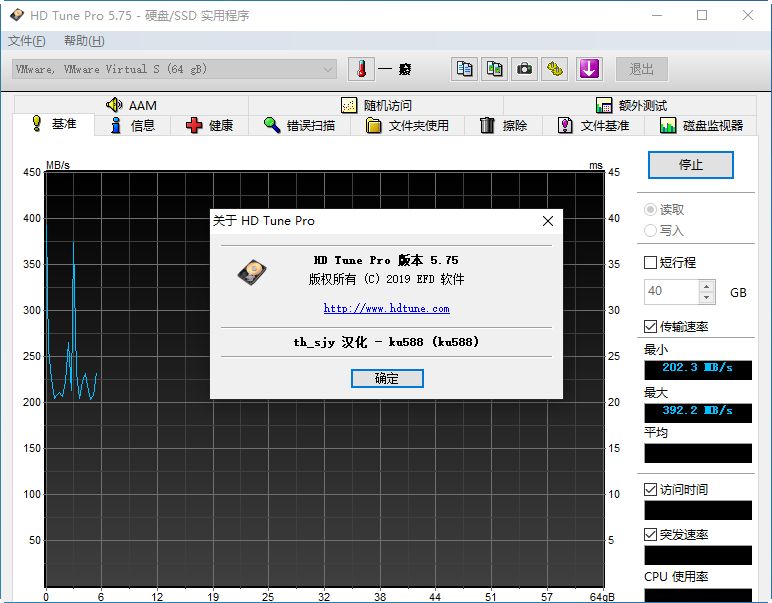Image resolution: width=772 pixels, height=603 pixels.
Task: Click the thermometer temperature icon
Action: click(x=361, y=69)
